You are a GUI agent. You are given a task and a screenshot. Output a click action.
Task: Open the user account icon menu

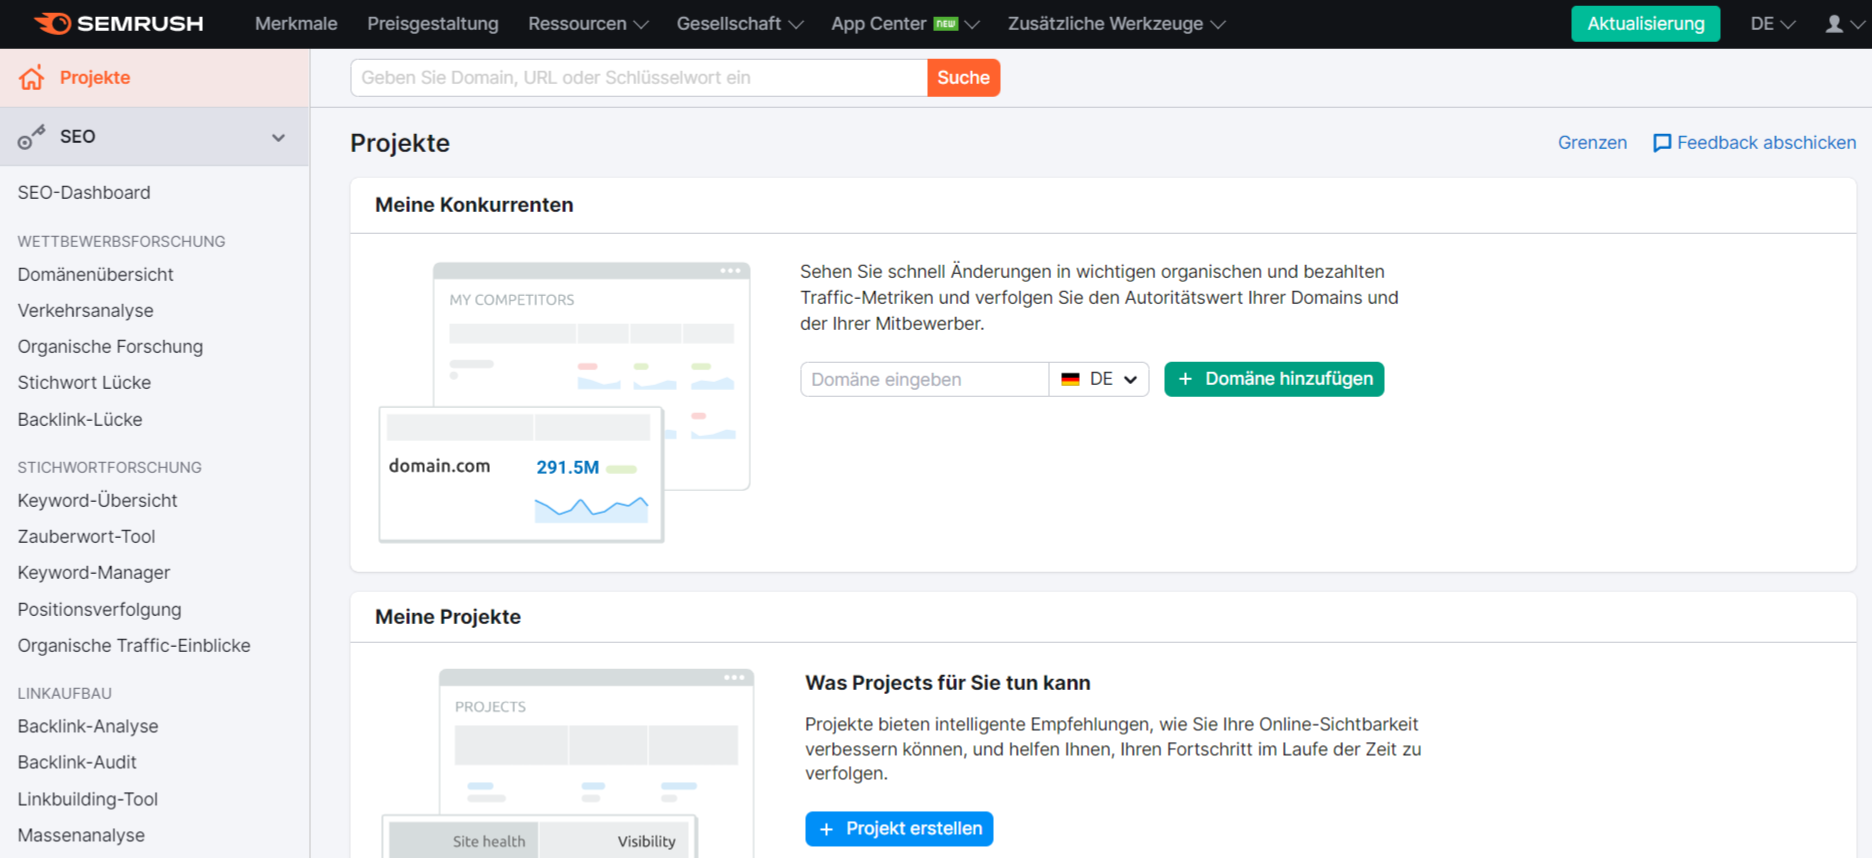1843,24
